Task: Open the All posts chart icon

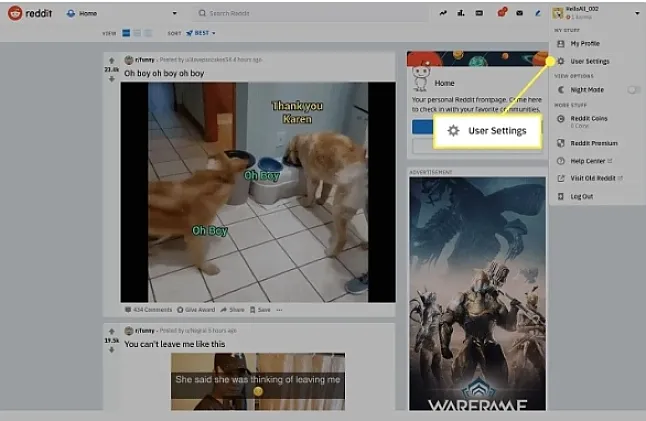Action: [461, 13]
